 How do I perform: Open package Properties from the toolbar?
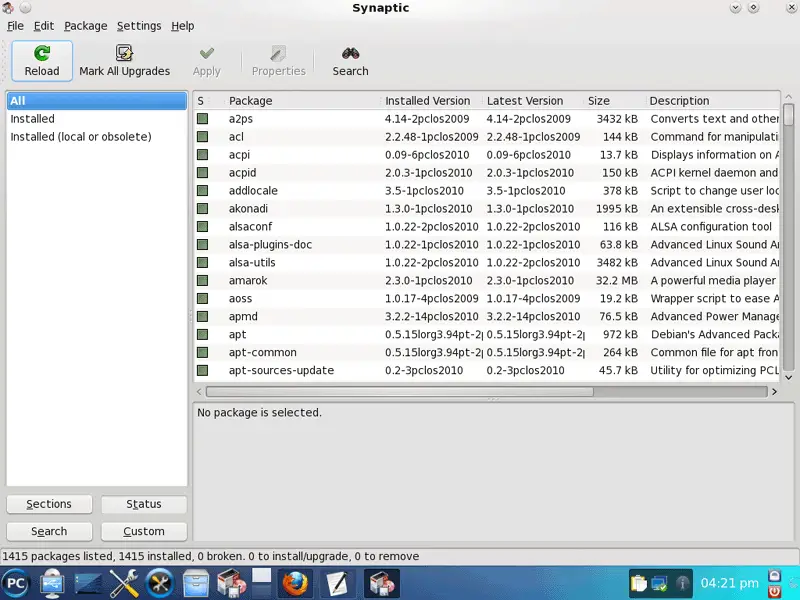point(279,61)
